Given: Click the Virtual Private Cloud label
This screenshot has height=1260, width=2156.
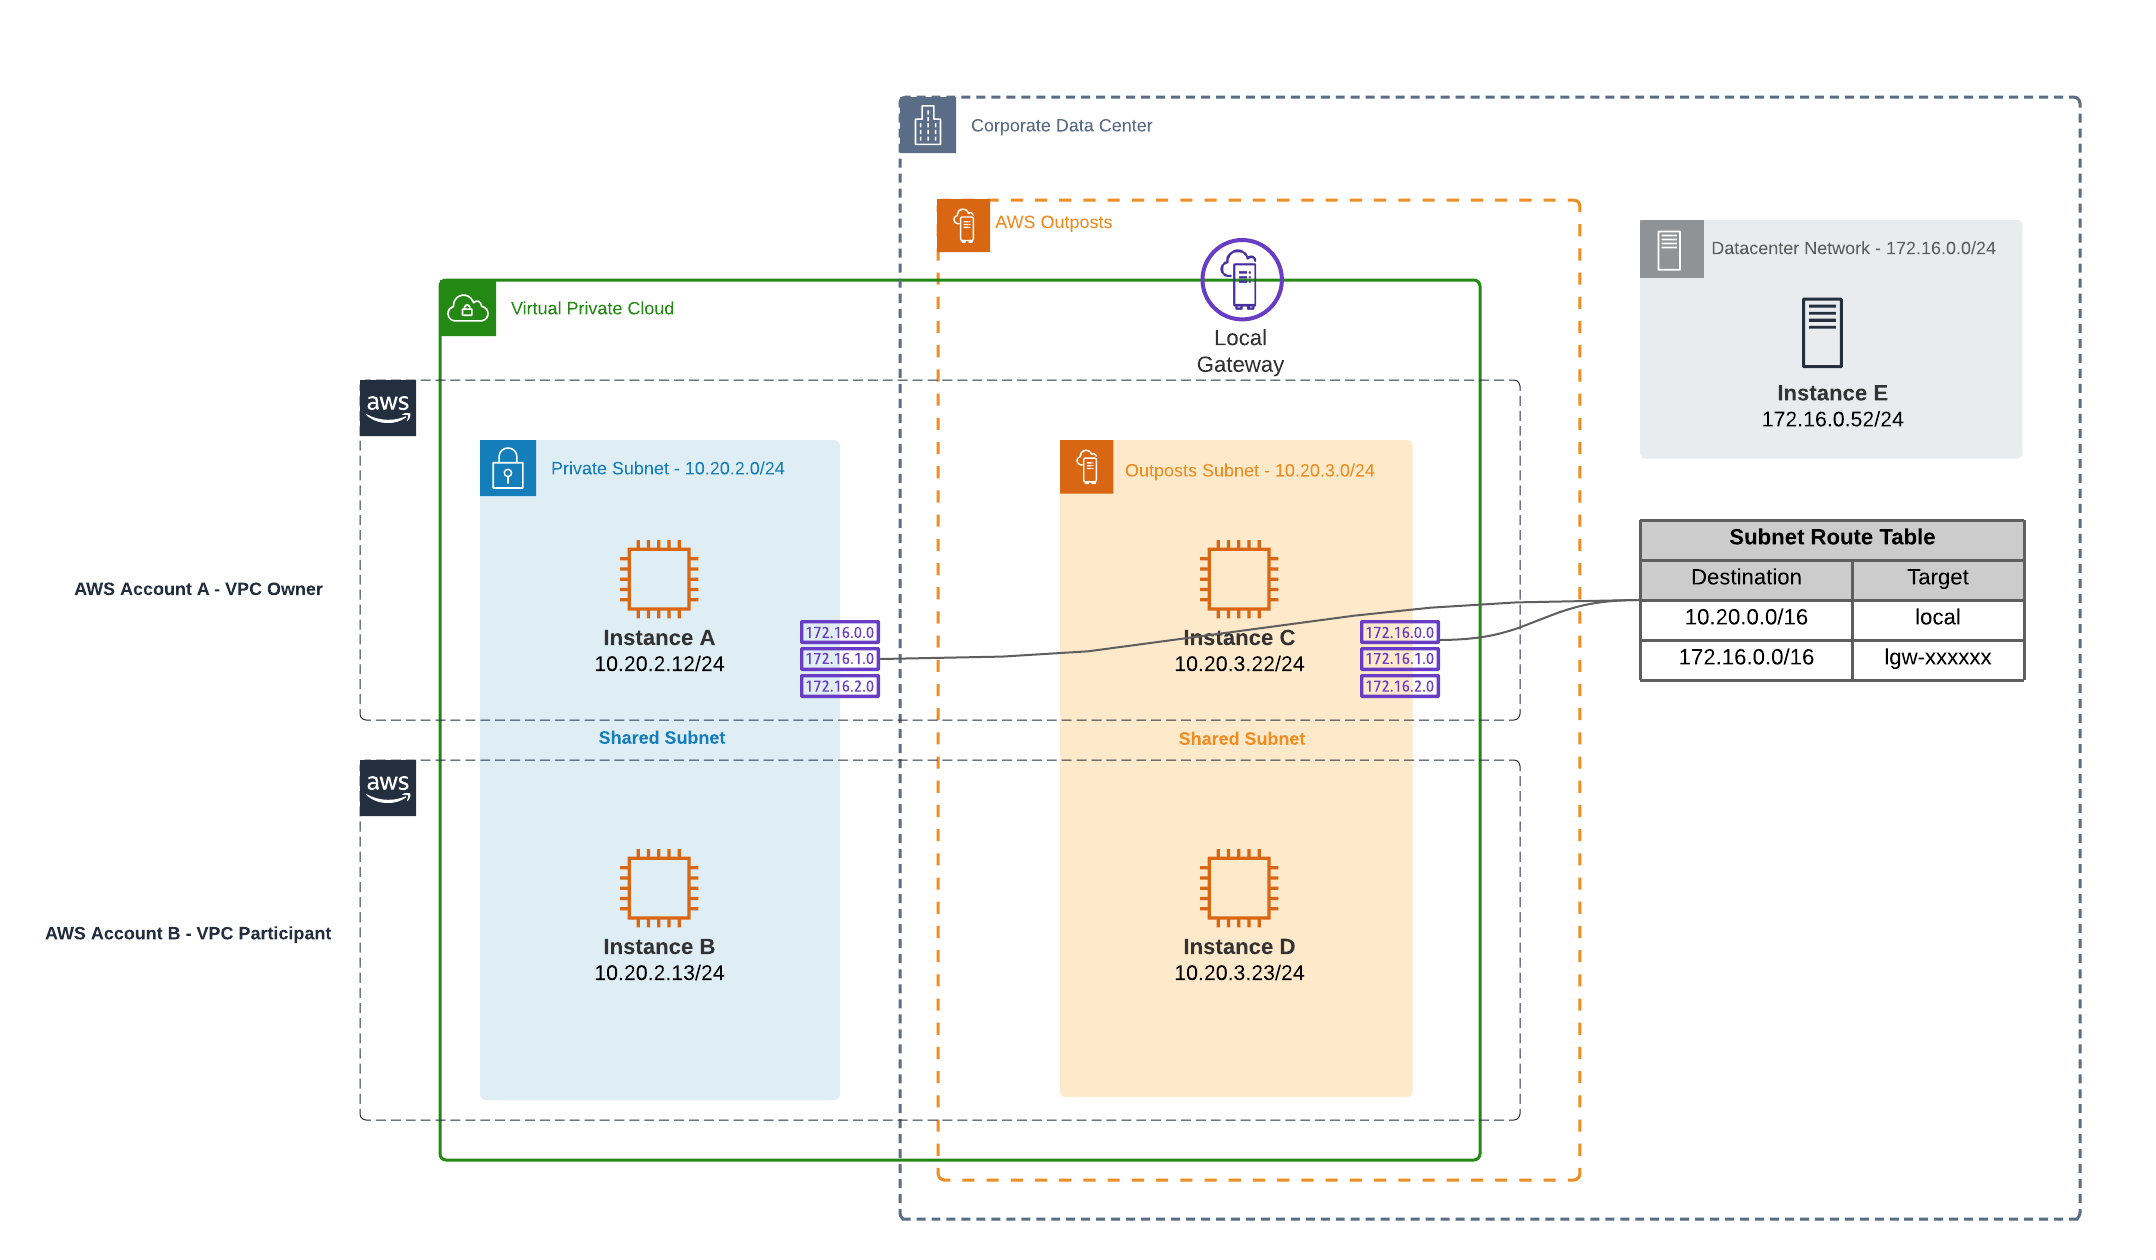Looking at the screenshot, I should 592,309.
